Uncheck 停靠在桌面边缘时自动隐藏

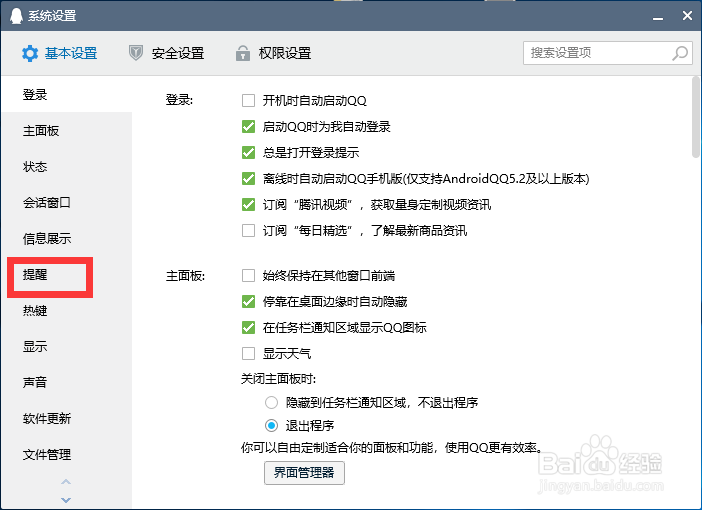(248, 301)
